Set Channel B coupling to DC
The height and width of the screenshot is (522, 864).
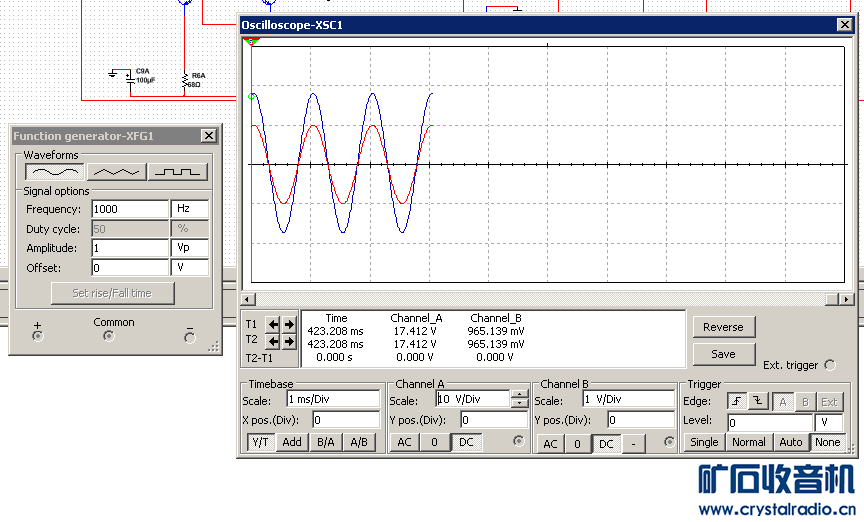click(x=606, y=444)
